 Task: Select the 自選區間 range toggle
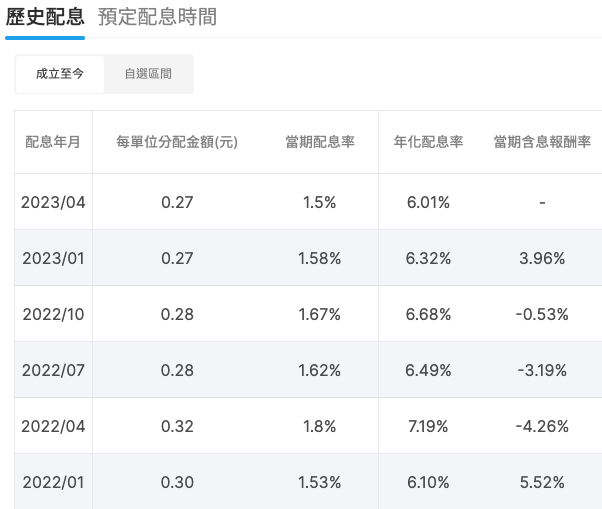point(148,74)
